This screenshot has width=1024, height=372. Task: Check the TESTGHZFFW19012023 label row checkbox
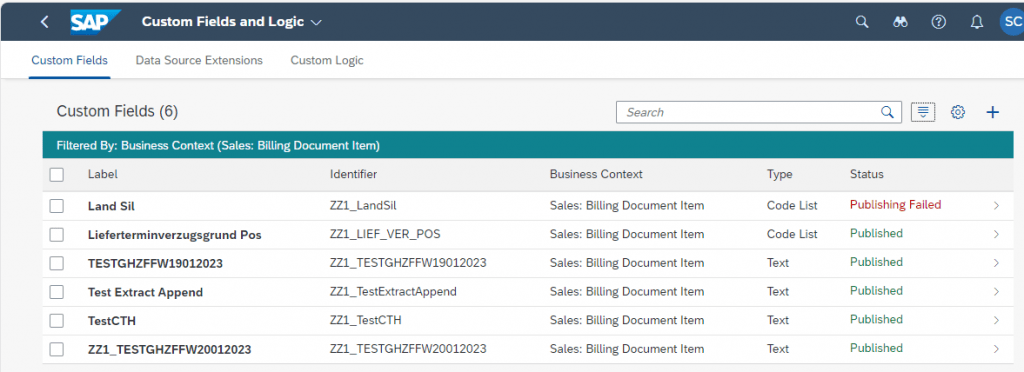coord(57,263)
